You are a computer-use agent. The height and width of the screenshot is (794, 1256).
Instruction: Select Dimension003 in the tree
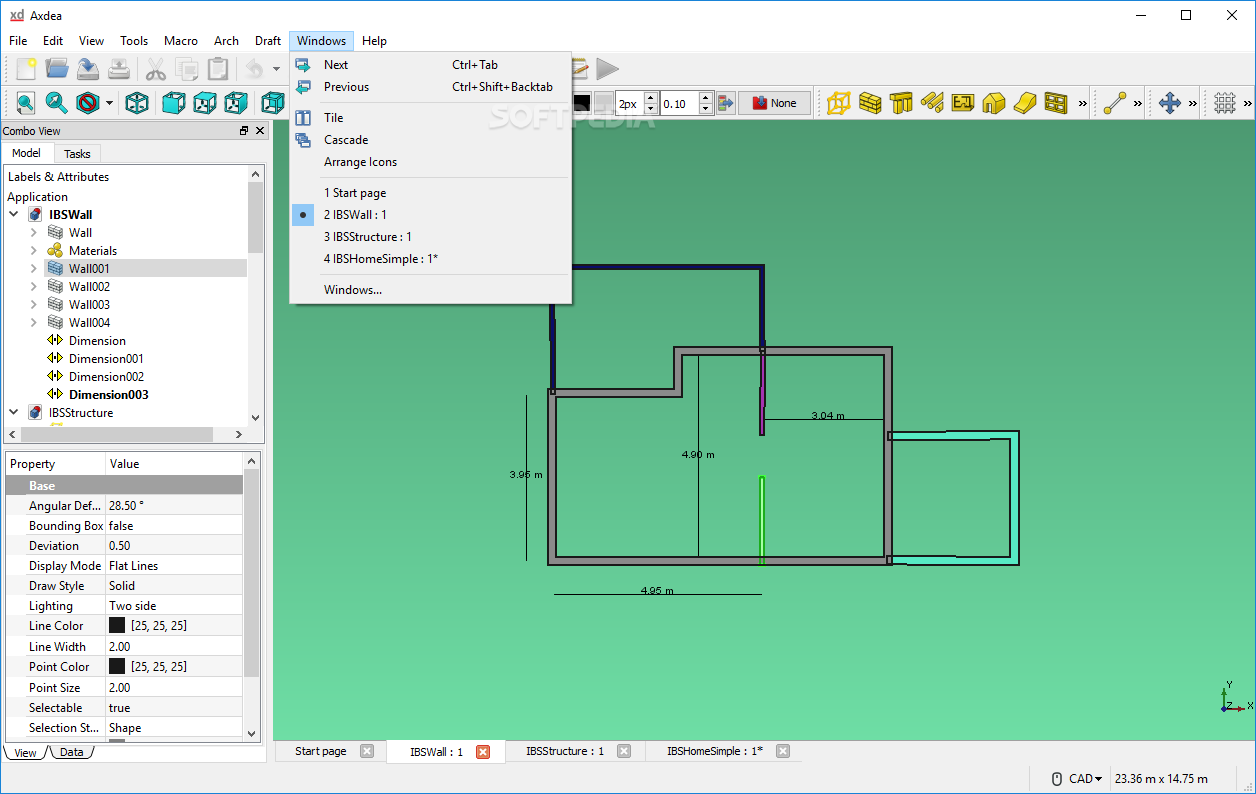coord(108,395)
